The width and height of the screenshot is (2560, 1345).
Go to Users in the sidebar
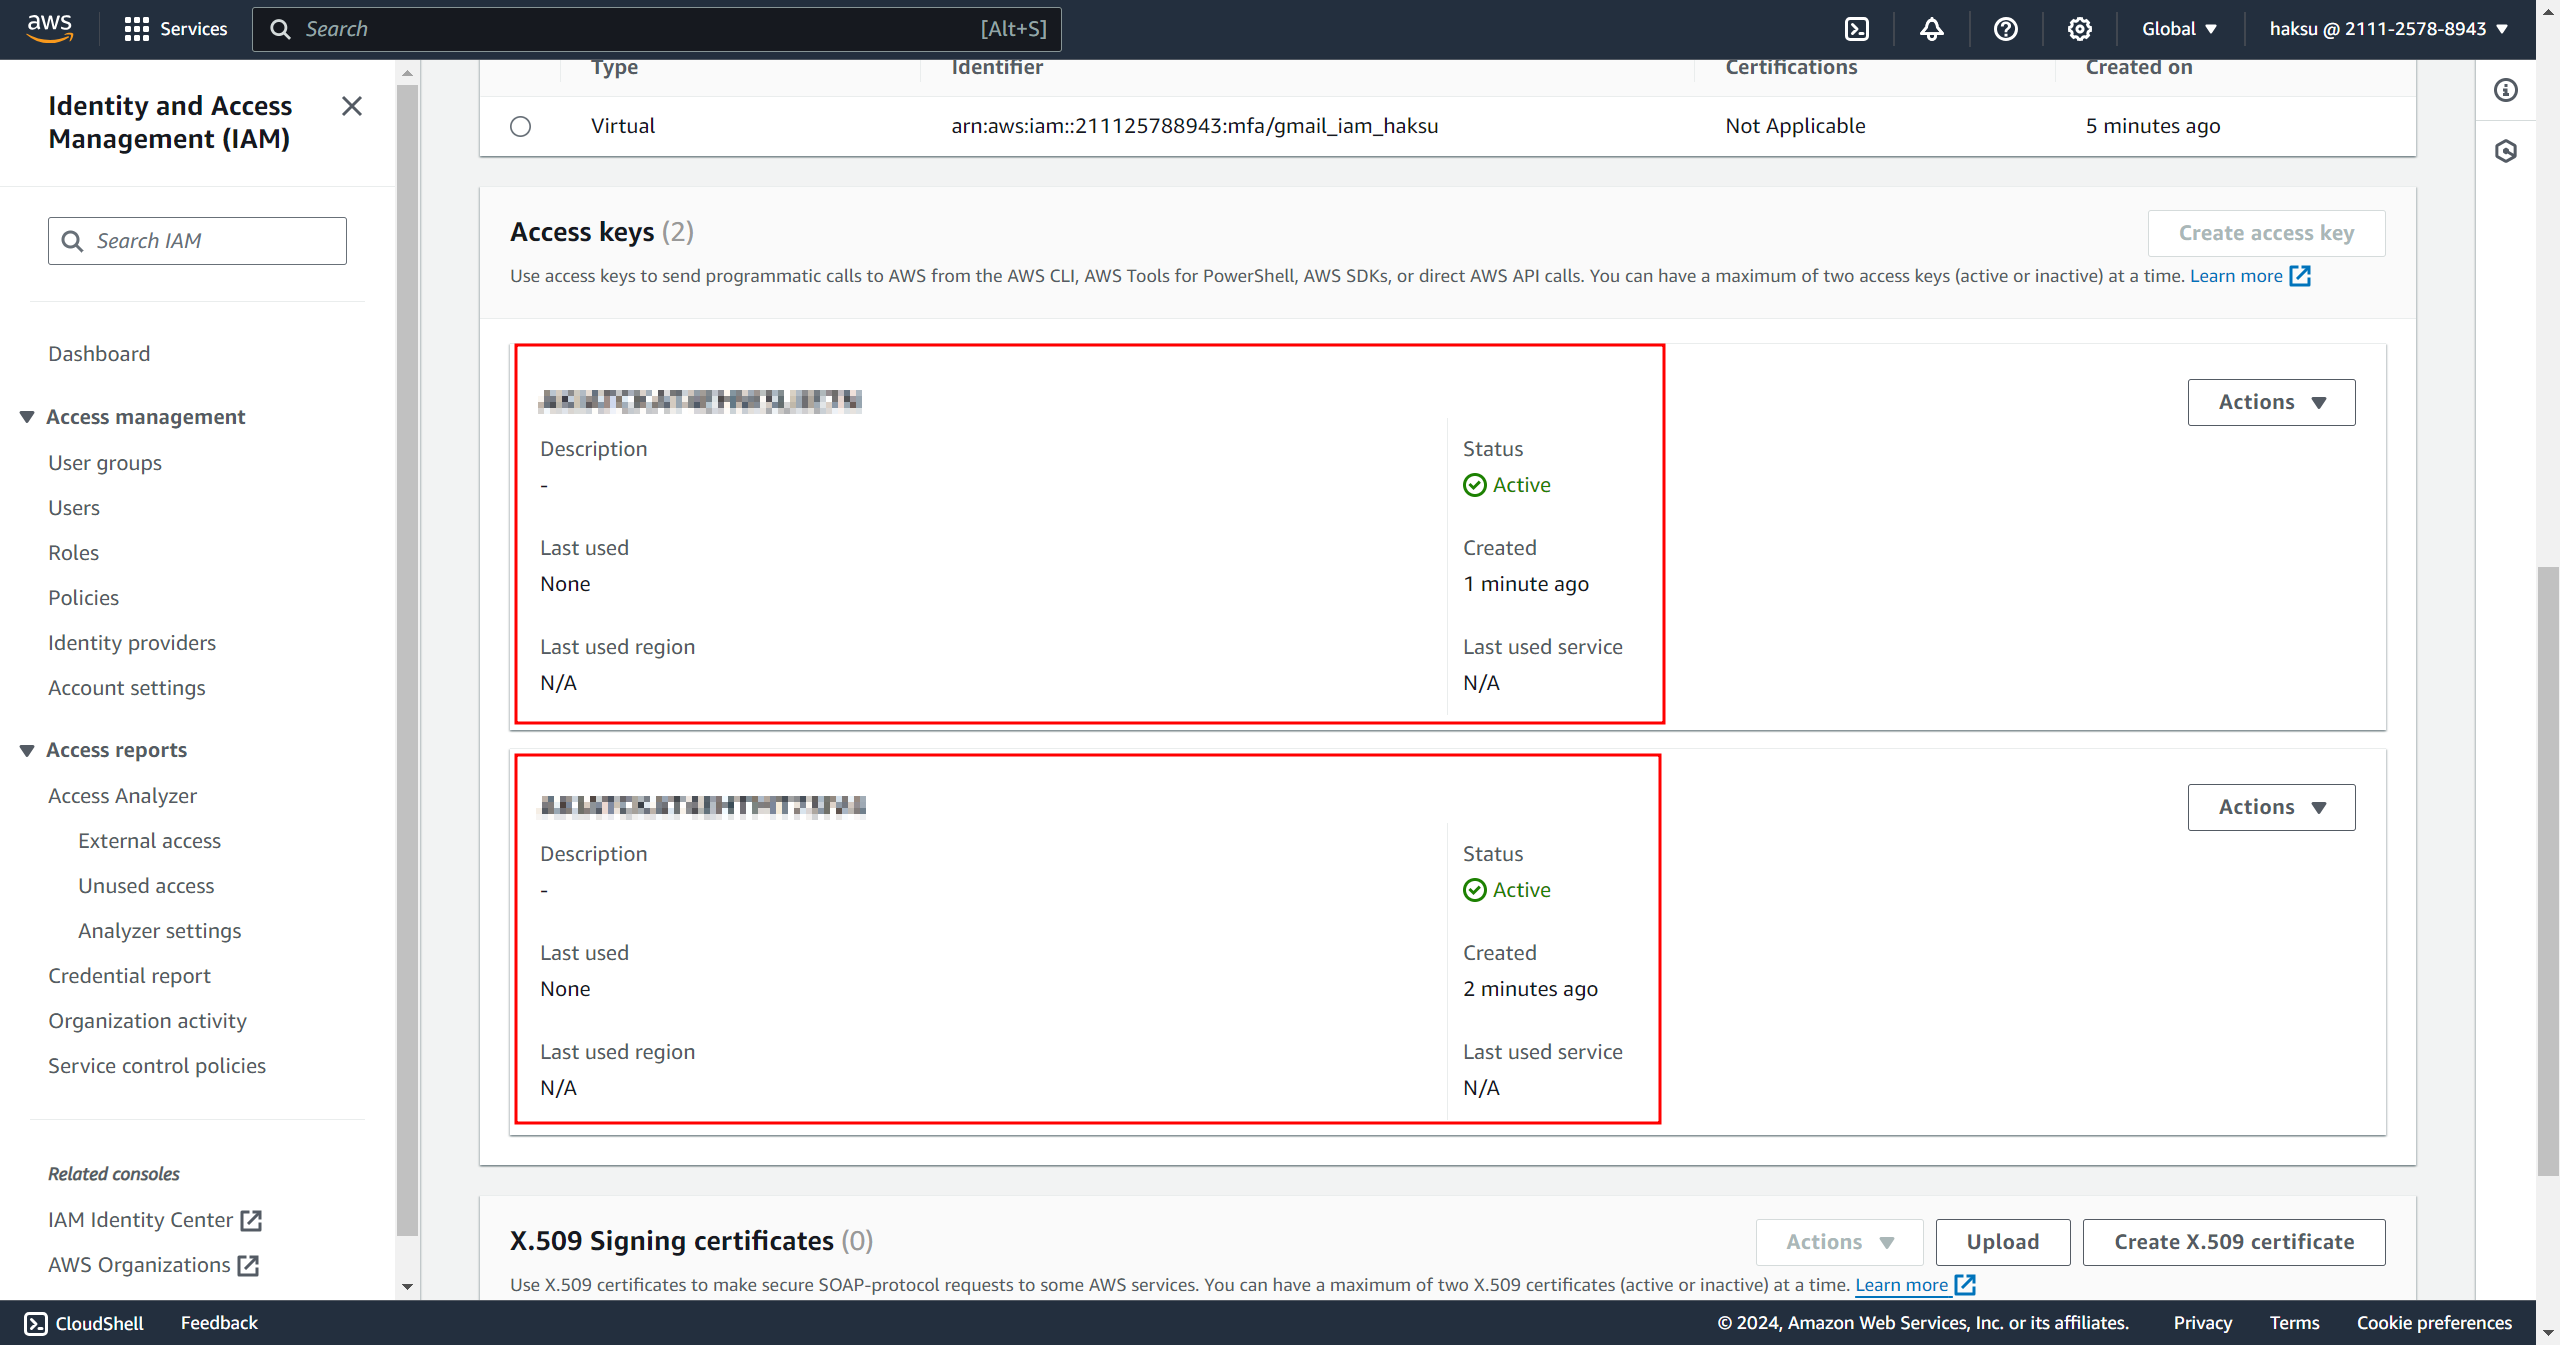(74, 508)
